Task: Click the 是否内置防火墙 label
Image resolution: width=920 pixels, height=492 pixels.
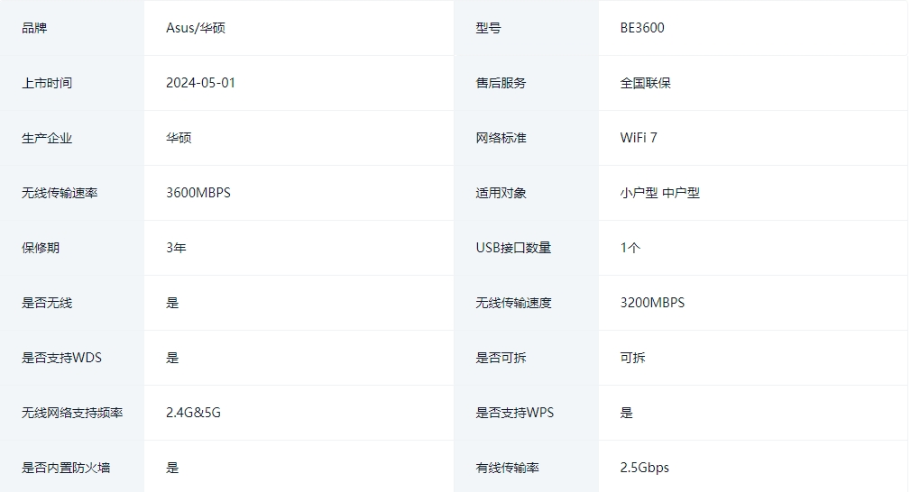Action: tap(66, 468)
